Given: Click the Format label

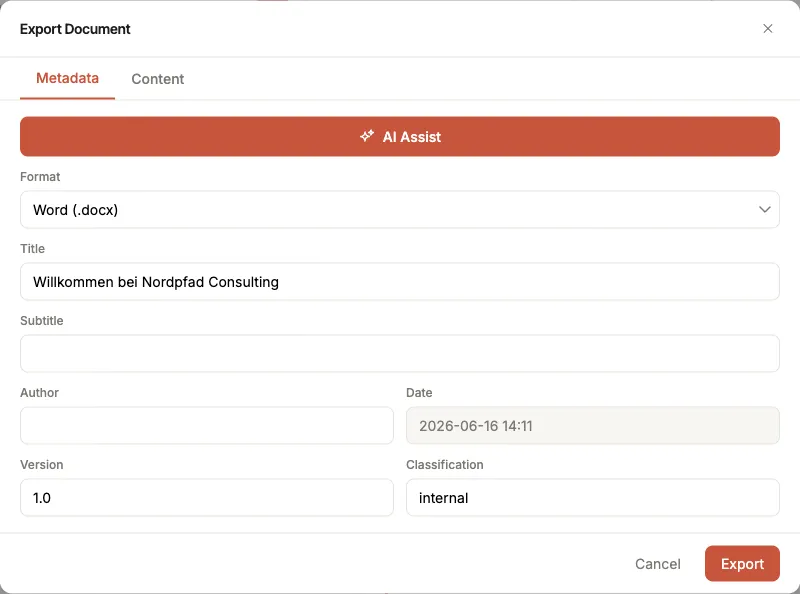Looking at the screenshot, I should point(40,177).
